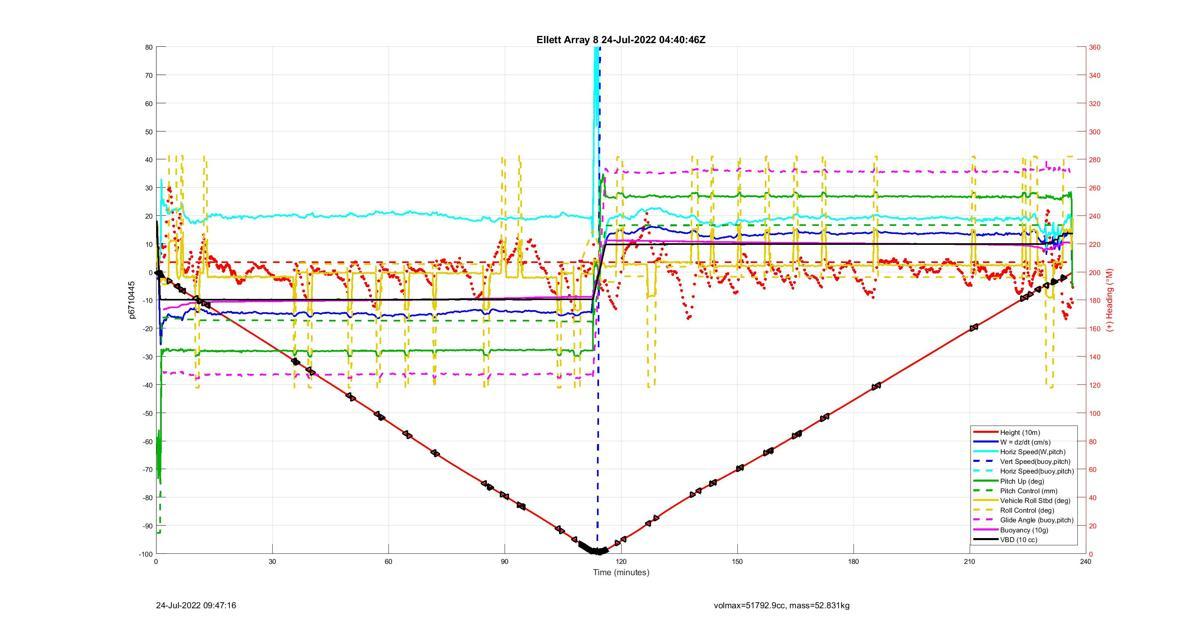
Task: Click x-axis tick label '90'
Action: click(504, 562)
